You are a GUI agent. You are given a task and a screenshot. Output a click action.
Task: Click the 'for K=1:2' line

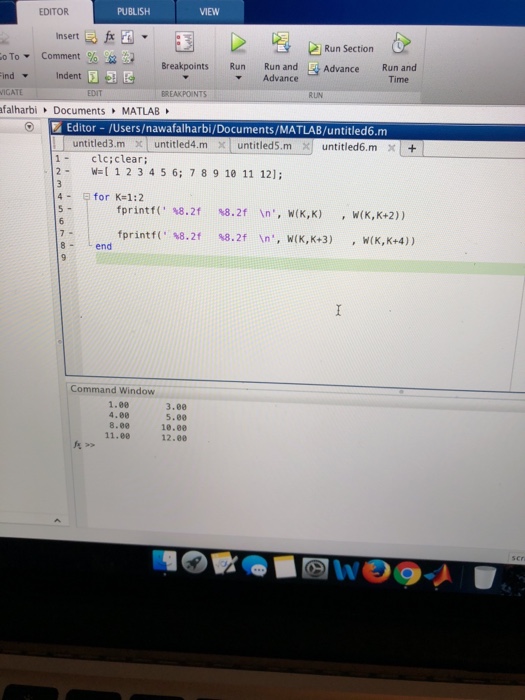click(118, 197)
